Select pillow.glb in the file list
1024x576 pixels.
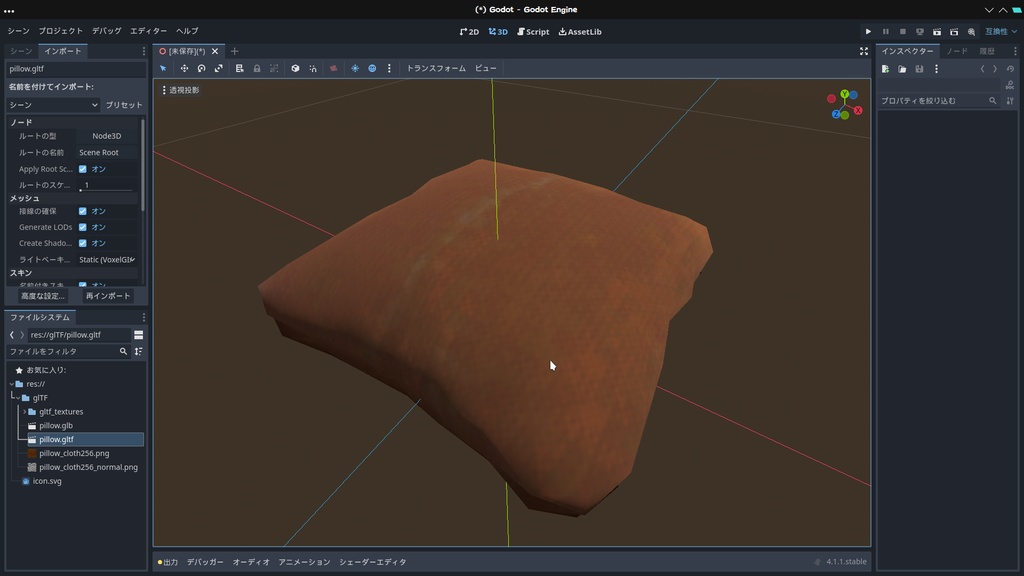(x=56, y=425)
